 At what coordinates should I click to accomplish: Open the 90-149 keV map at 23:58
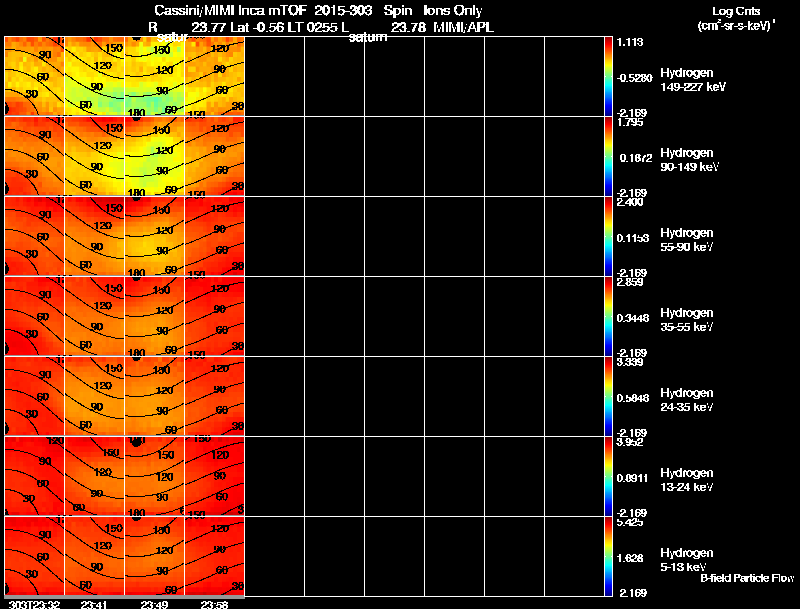pos(215,156)
